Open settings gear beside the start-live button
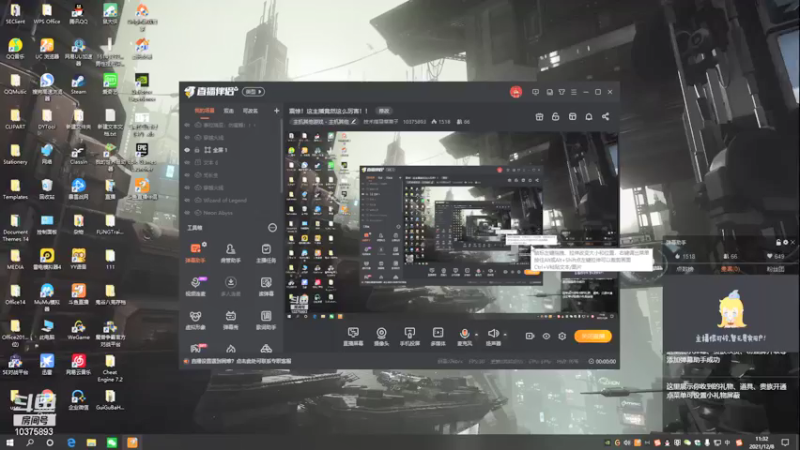Screen dimensions: 800x450 (x=562, y=336)
